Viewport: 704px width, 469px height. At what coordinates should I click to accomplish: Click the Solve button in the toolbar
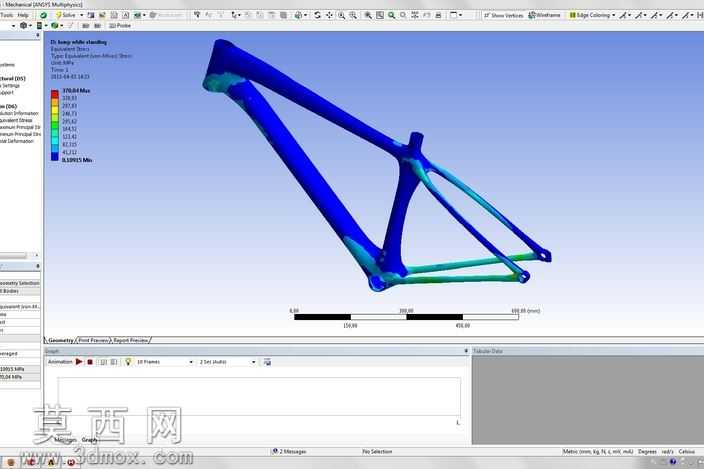[65, 15]
